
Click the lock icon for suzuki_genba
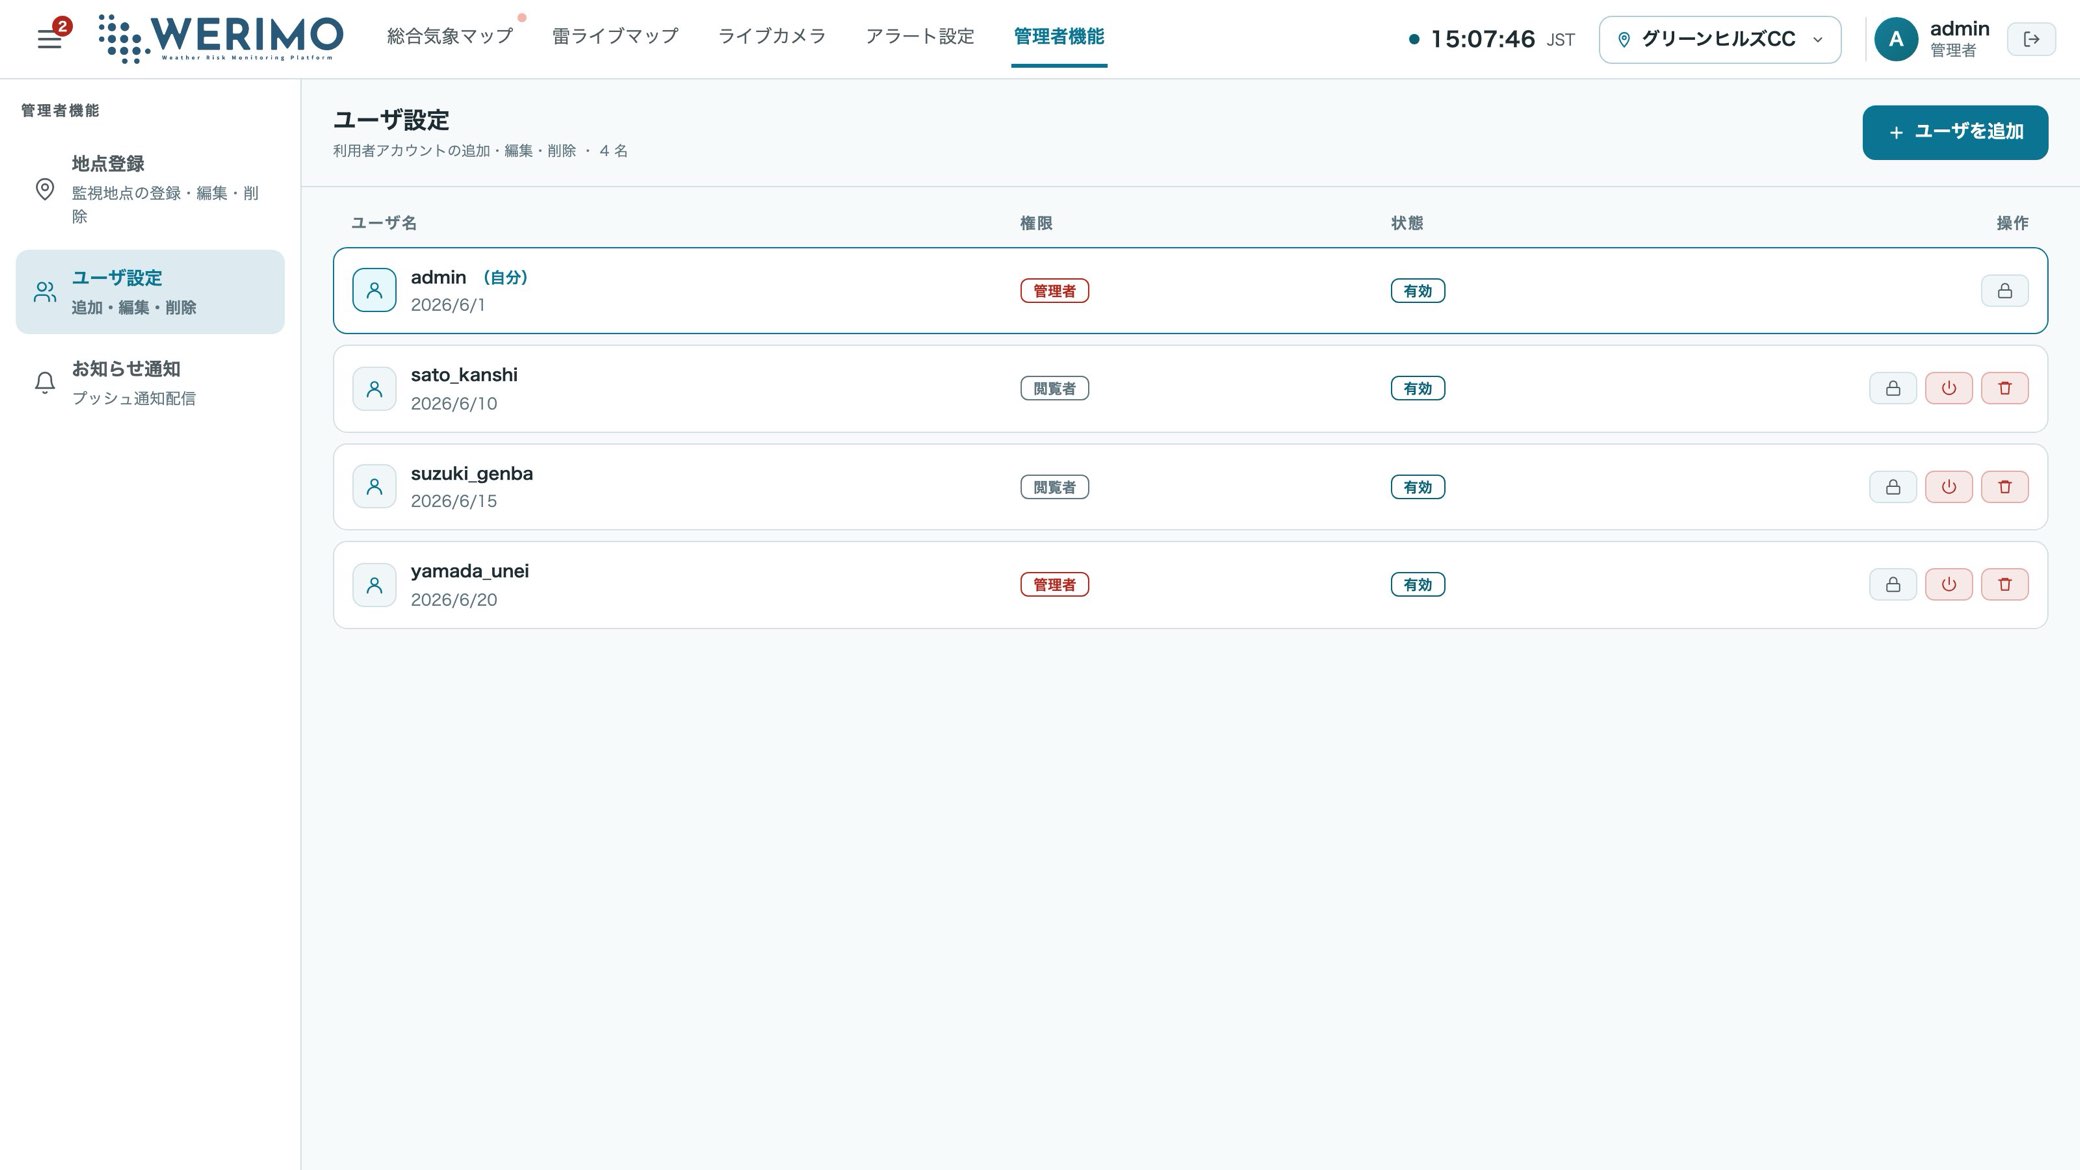pyautogui.click(x=1892, y=487)
